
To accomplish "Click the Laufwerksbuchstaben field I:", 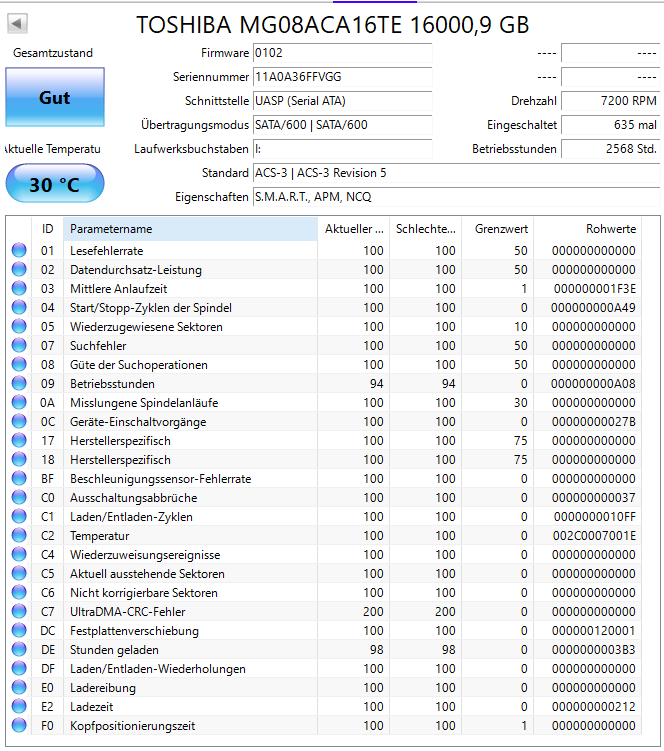I will click(x=343, y=148).
